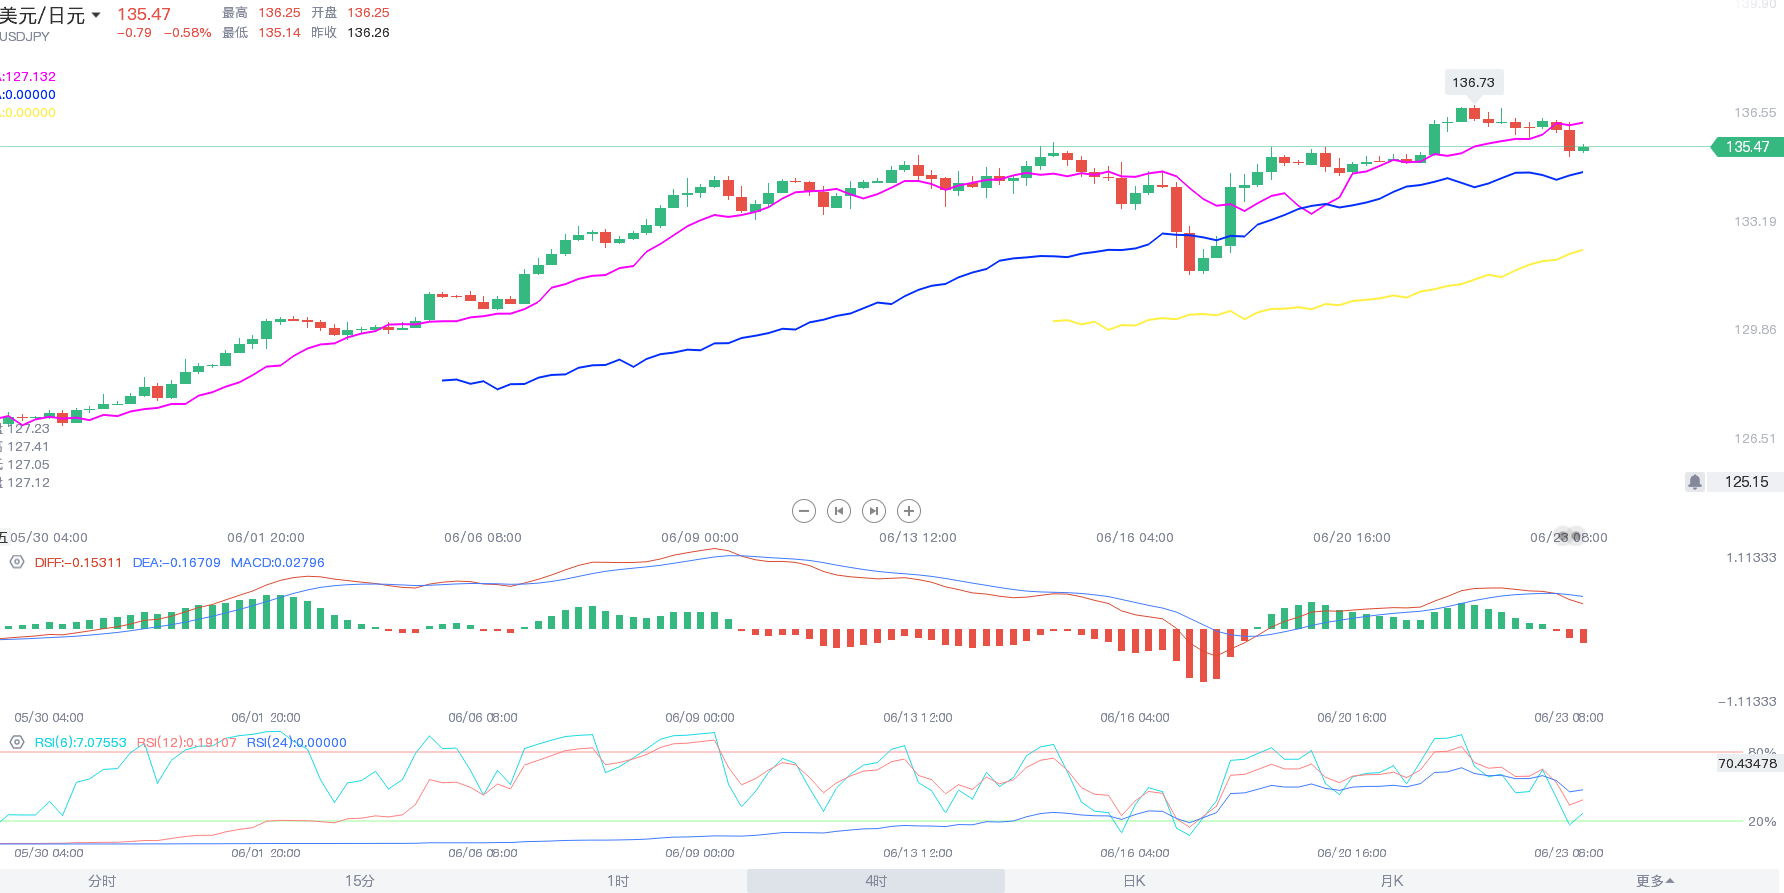The image size is (1784, 893).
Task: Click the current price tag 135.47
Action: click(x=1747, y=147)
